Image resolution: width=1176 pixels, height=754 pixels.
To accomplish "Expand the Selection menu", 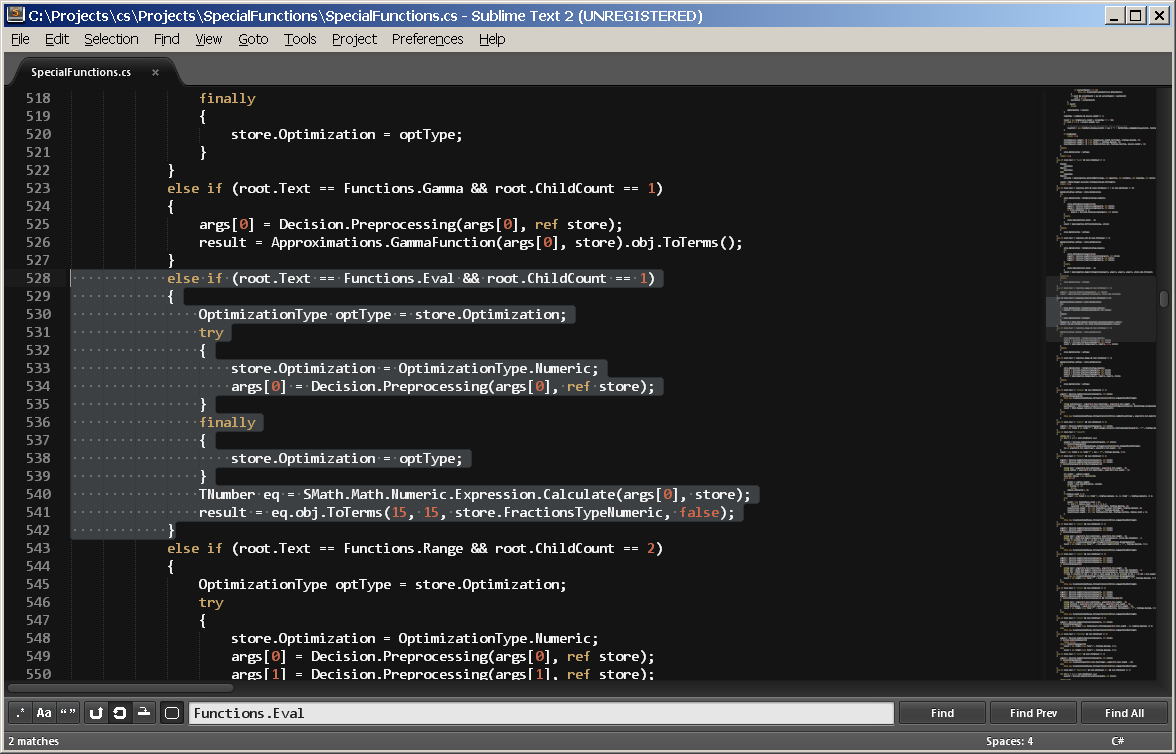I will pos(111,39).
